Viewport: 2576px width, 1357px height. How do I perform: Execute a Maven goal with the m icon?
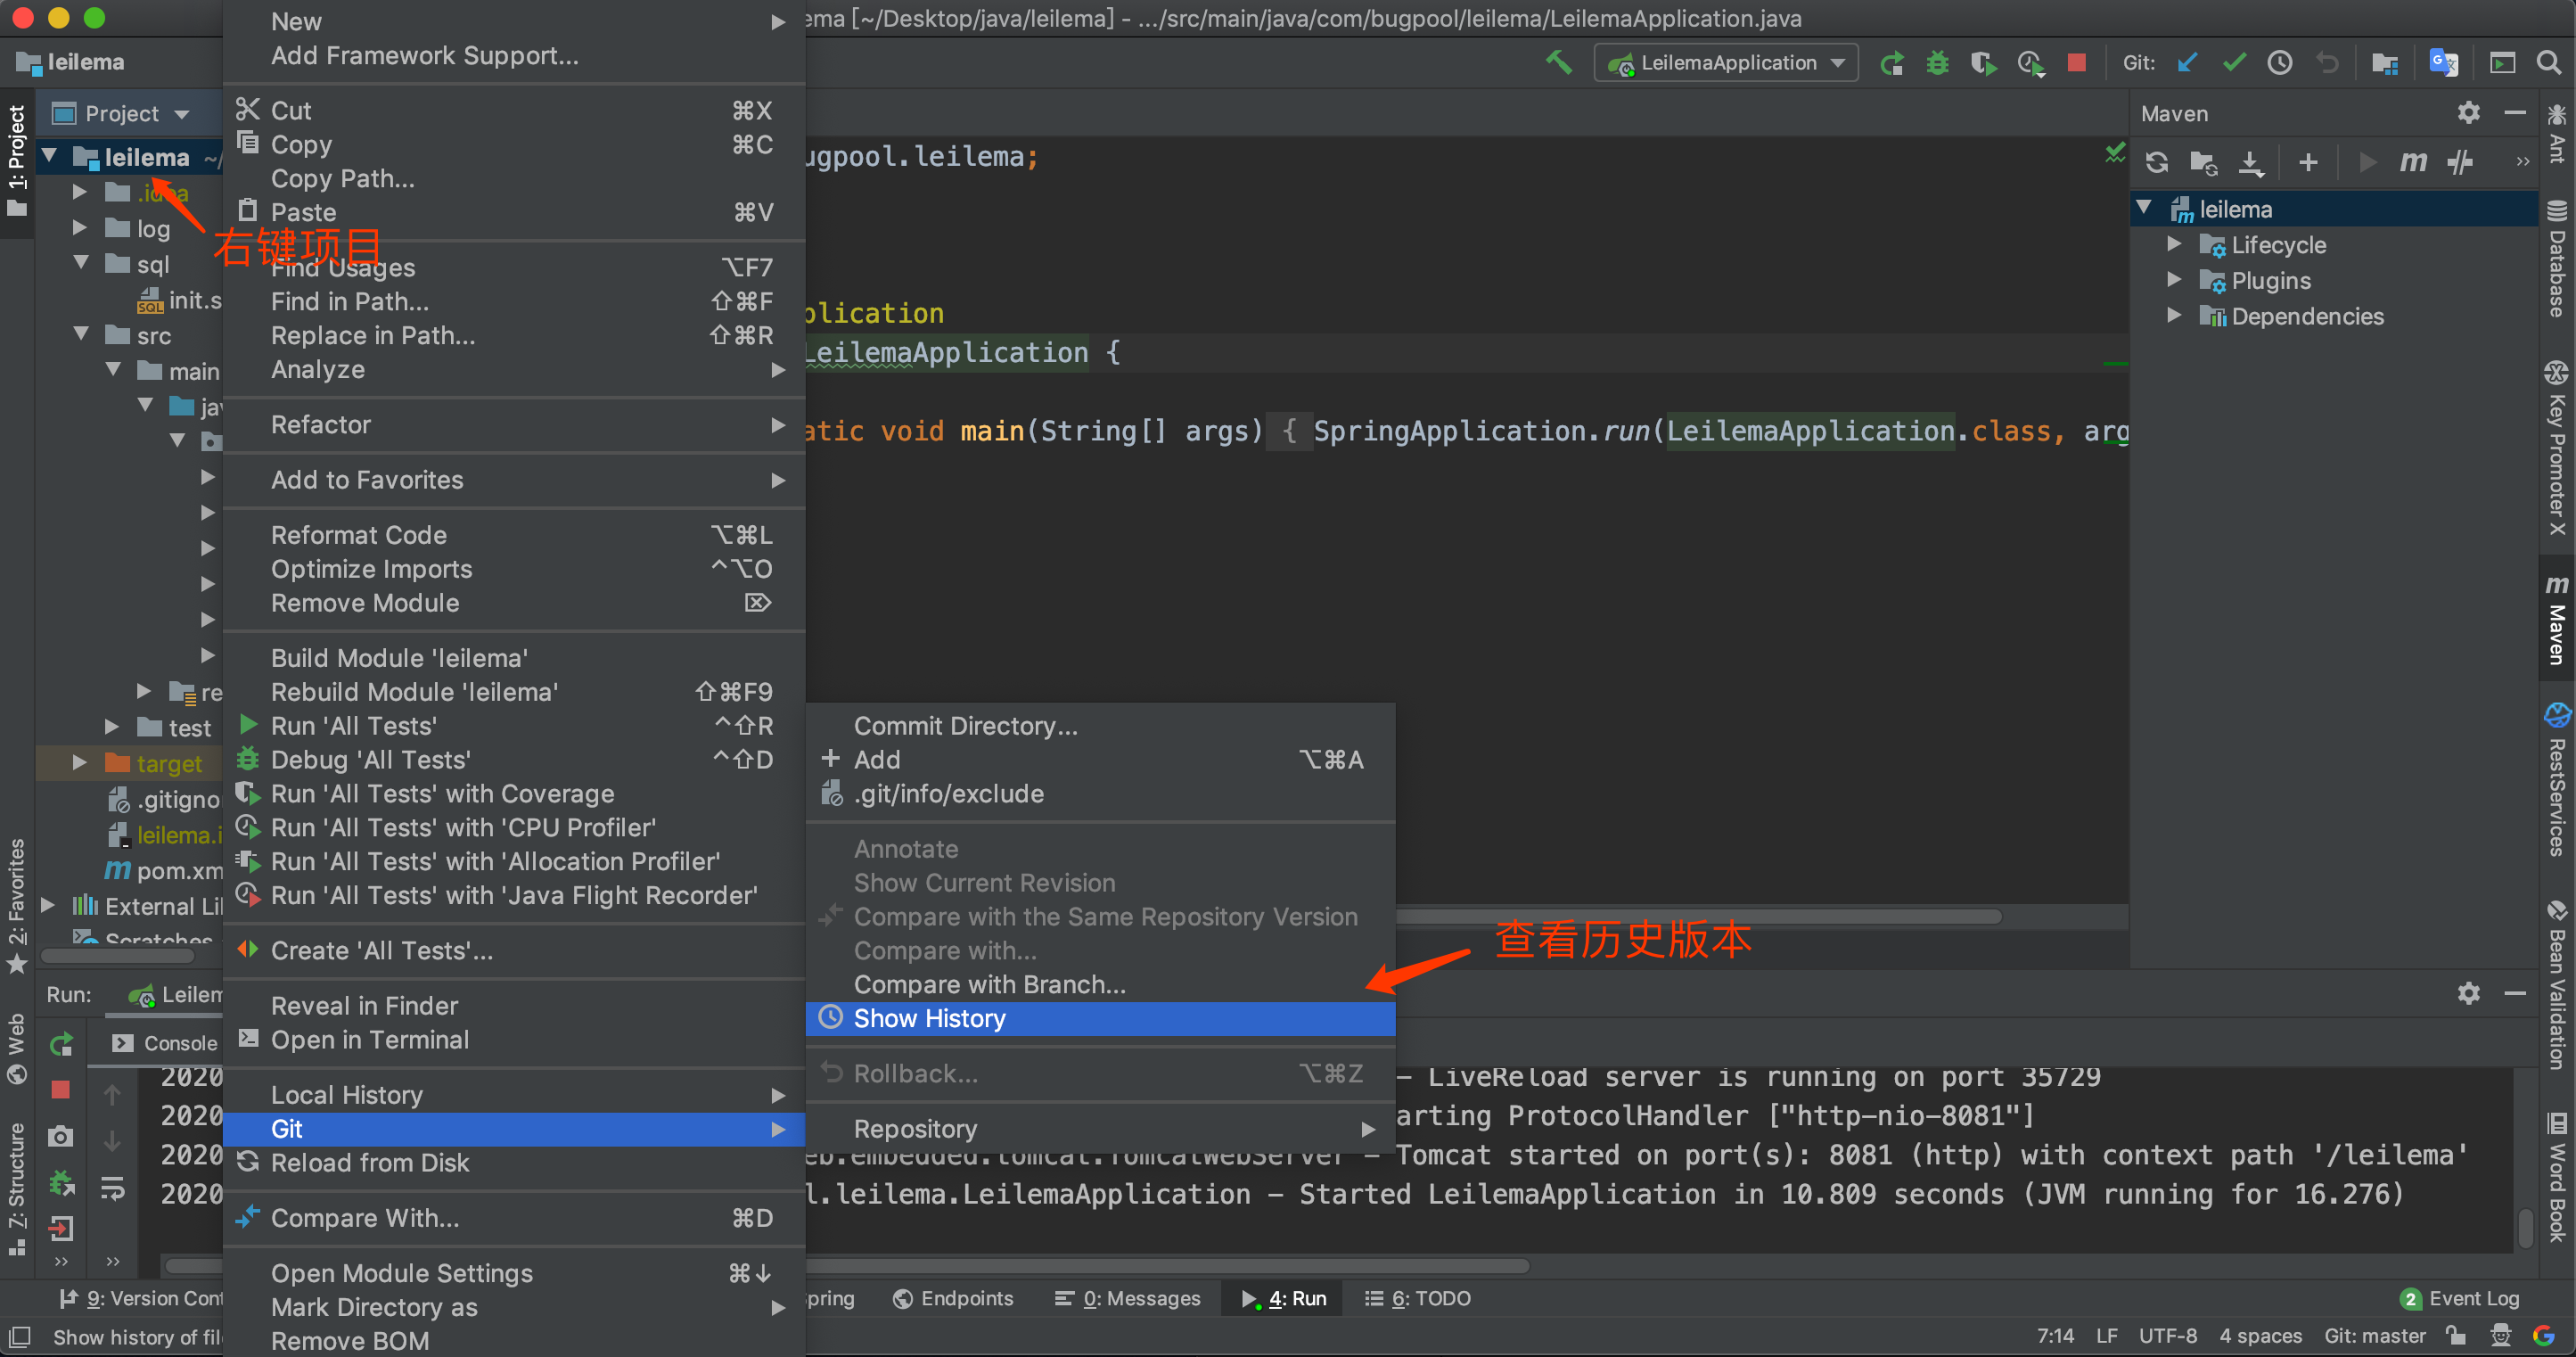pos(2413,162)
